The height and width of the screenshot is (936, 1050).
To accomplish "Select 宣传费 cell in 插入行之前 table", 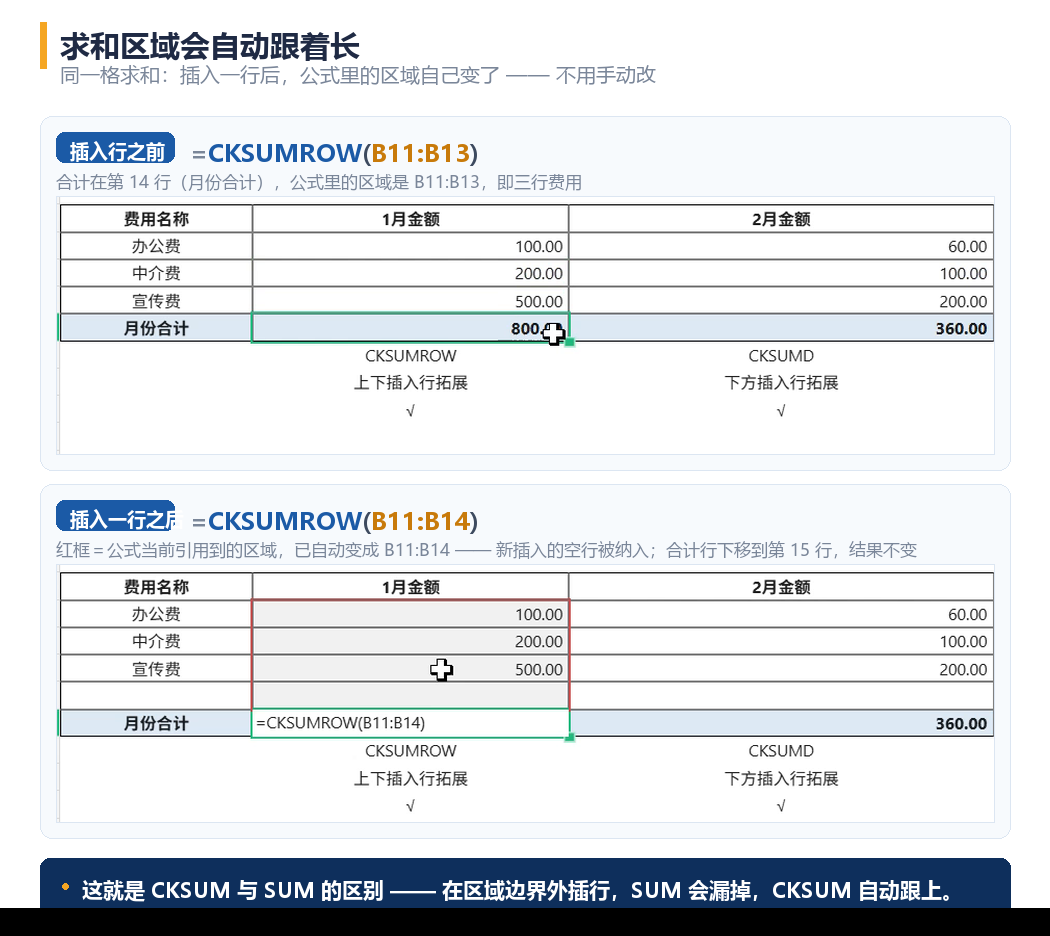I will tap(156, 301).
